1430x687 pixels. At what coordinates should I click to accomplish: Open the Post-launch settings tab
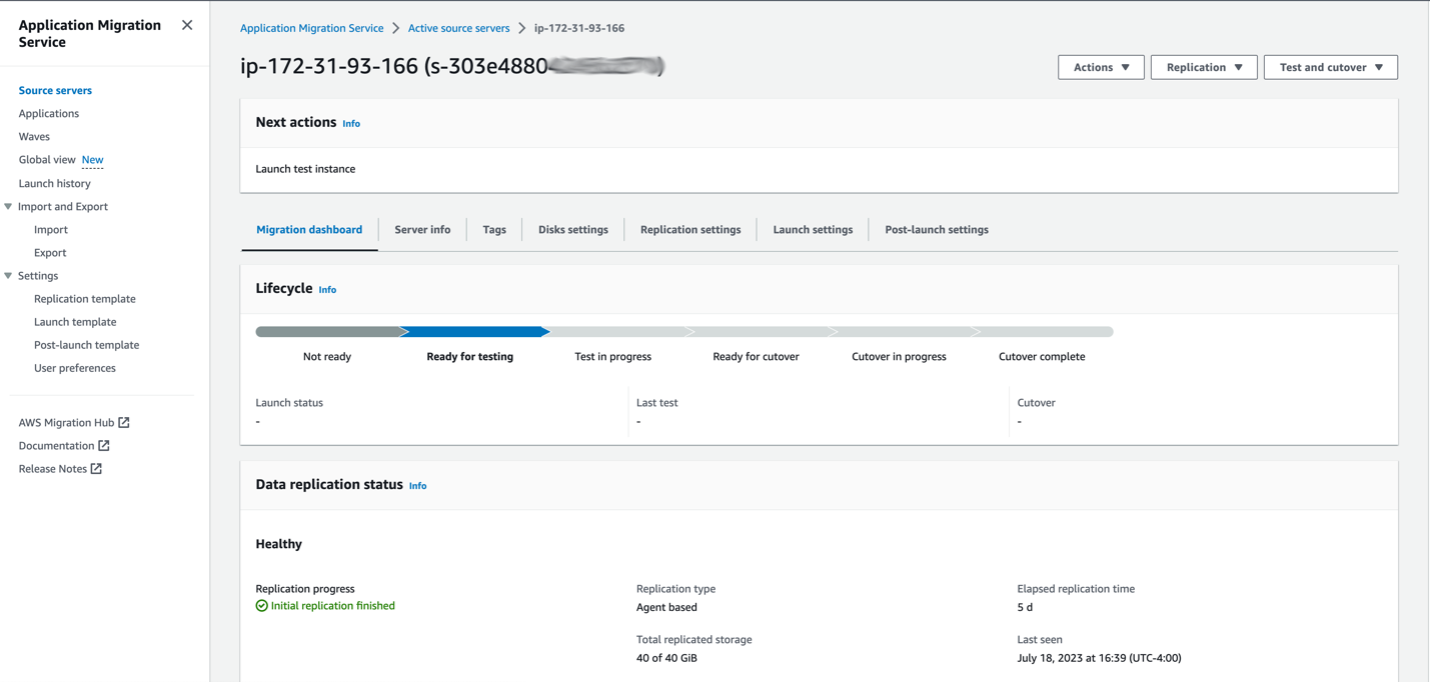(936, 230)
